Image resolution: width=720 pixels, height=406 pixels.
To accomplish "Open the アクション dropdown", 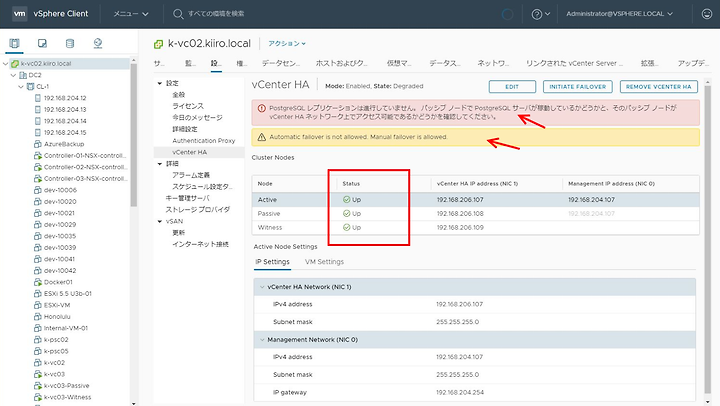I will click(287, 43).
